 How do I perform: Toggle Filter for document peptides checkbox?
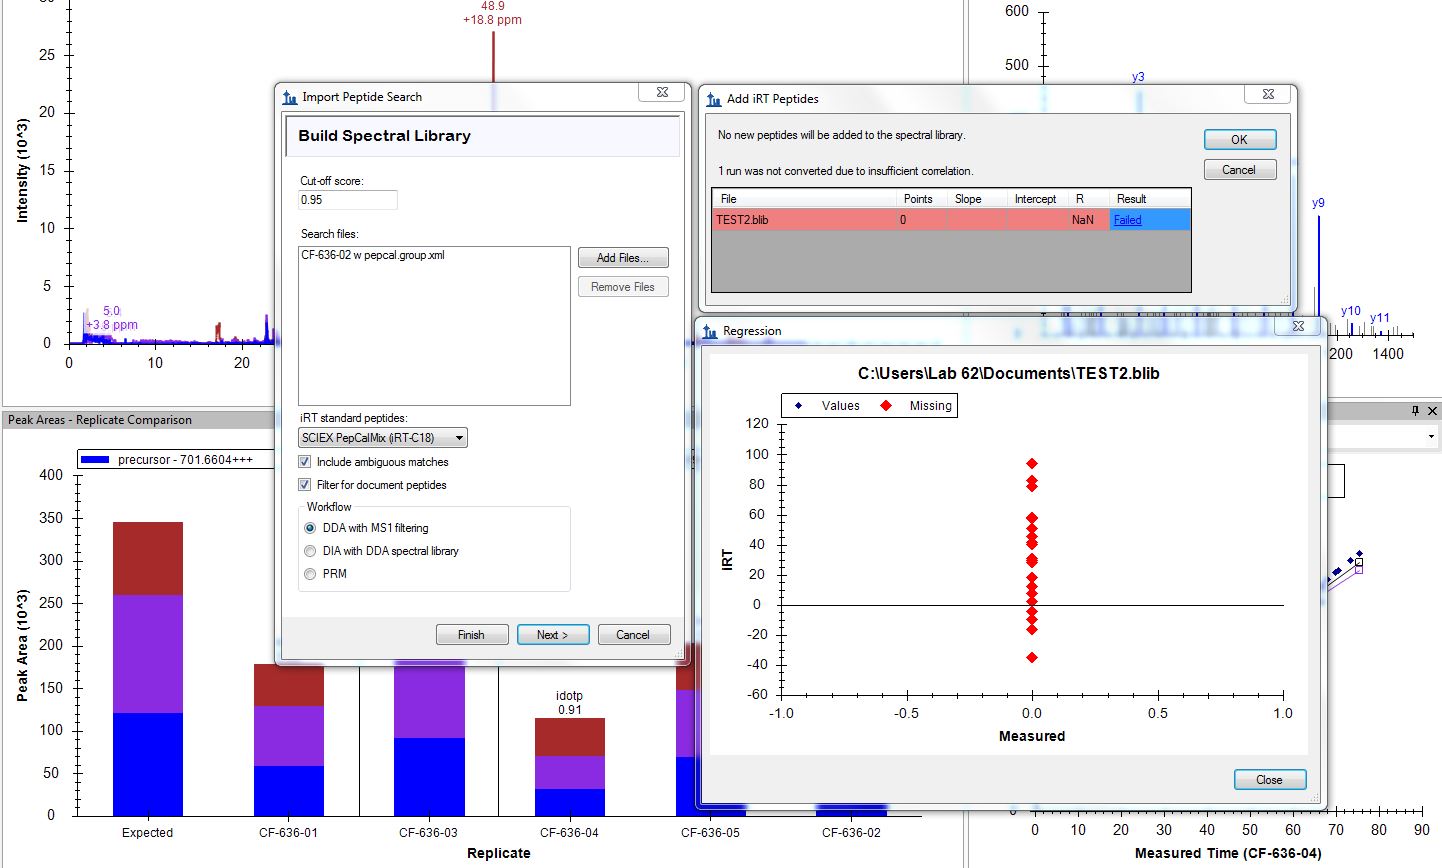(305, 485)
